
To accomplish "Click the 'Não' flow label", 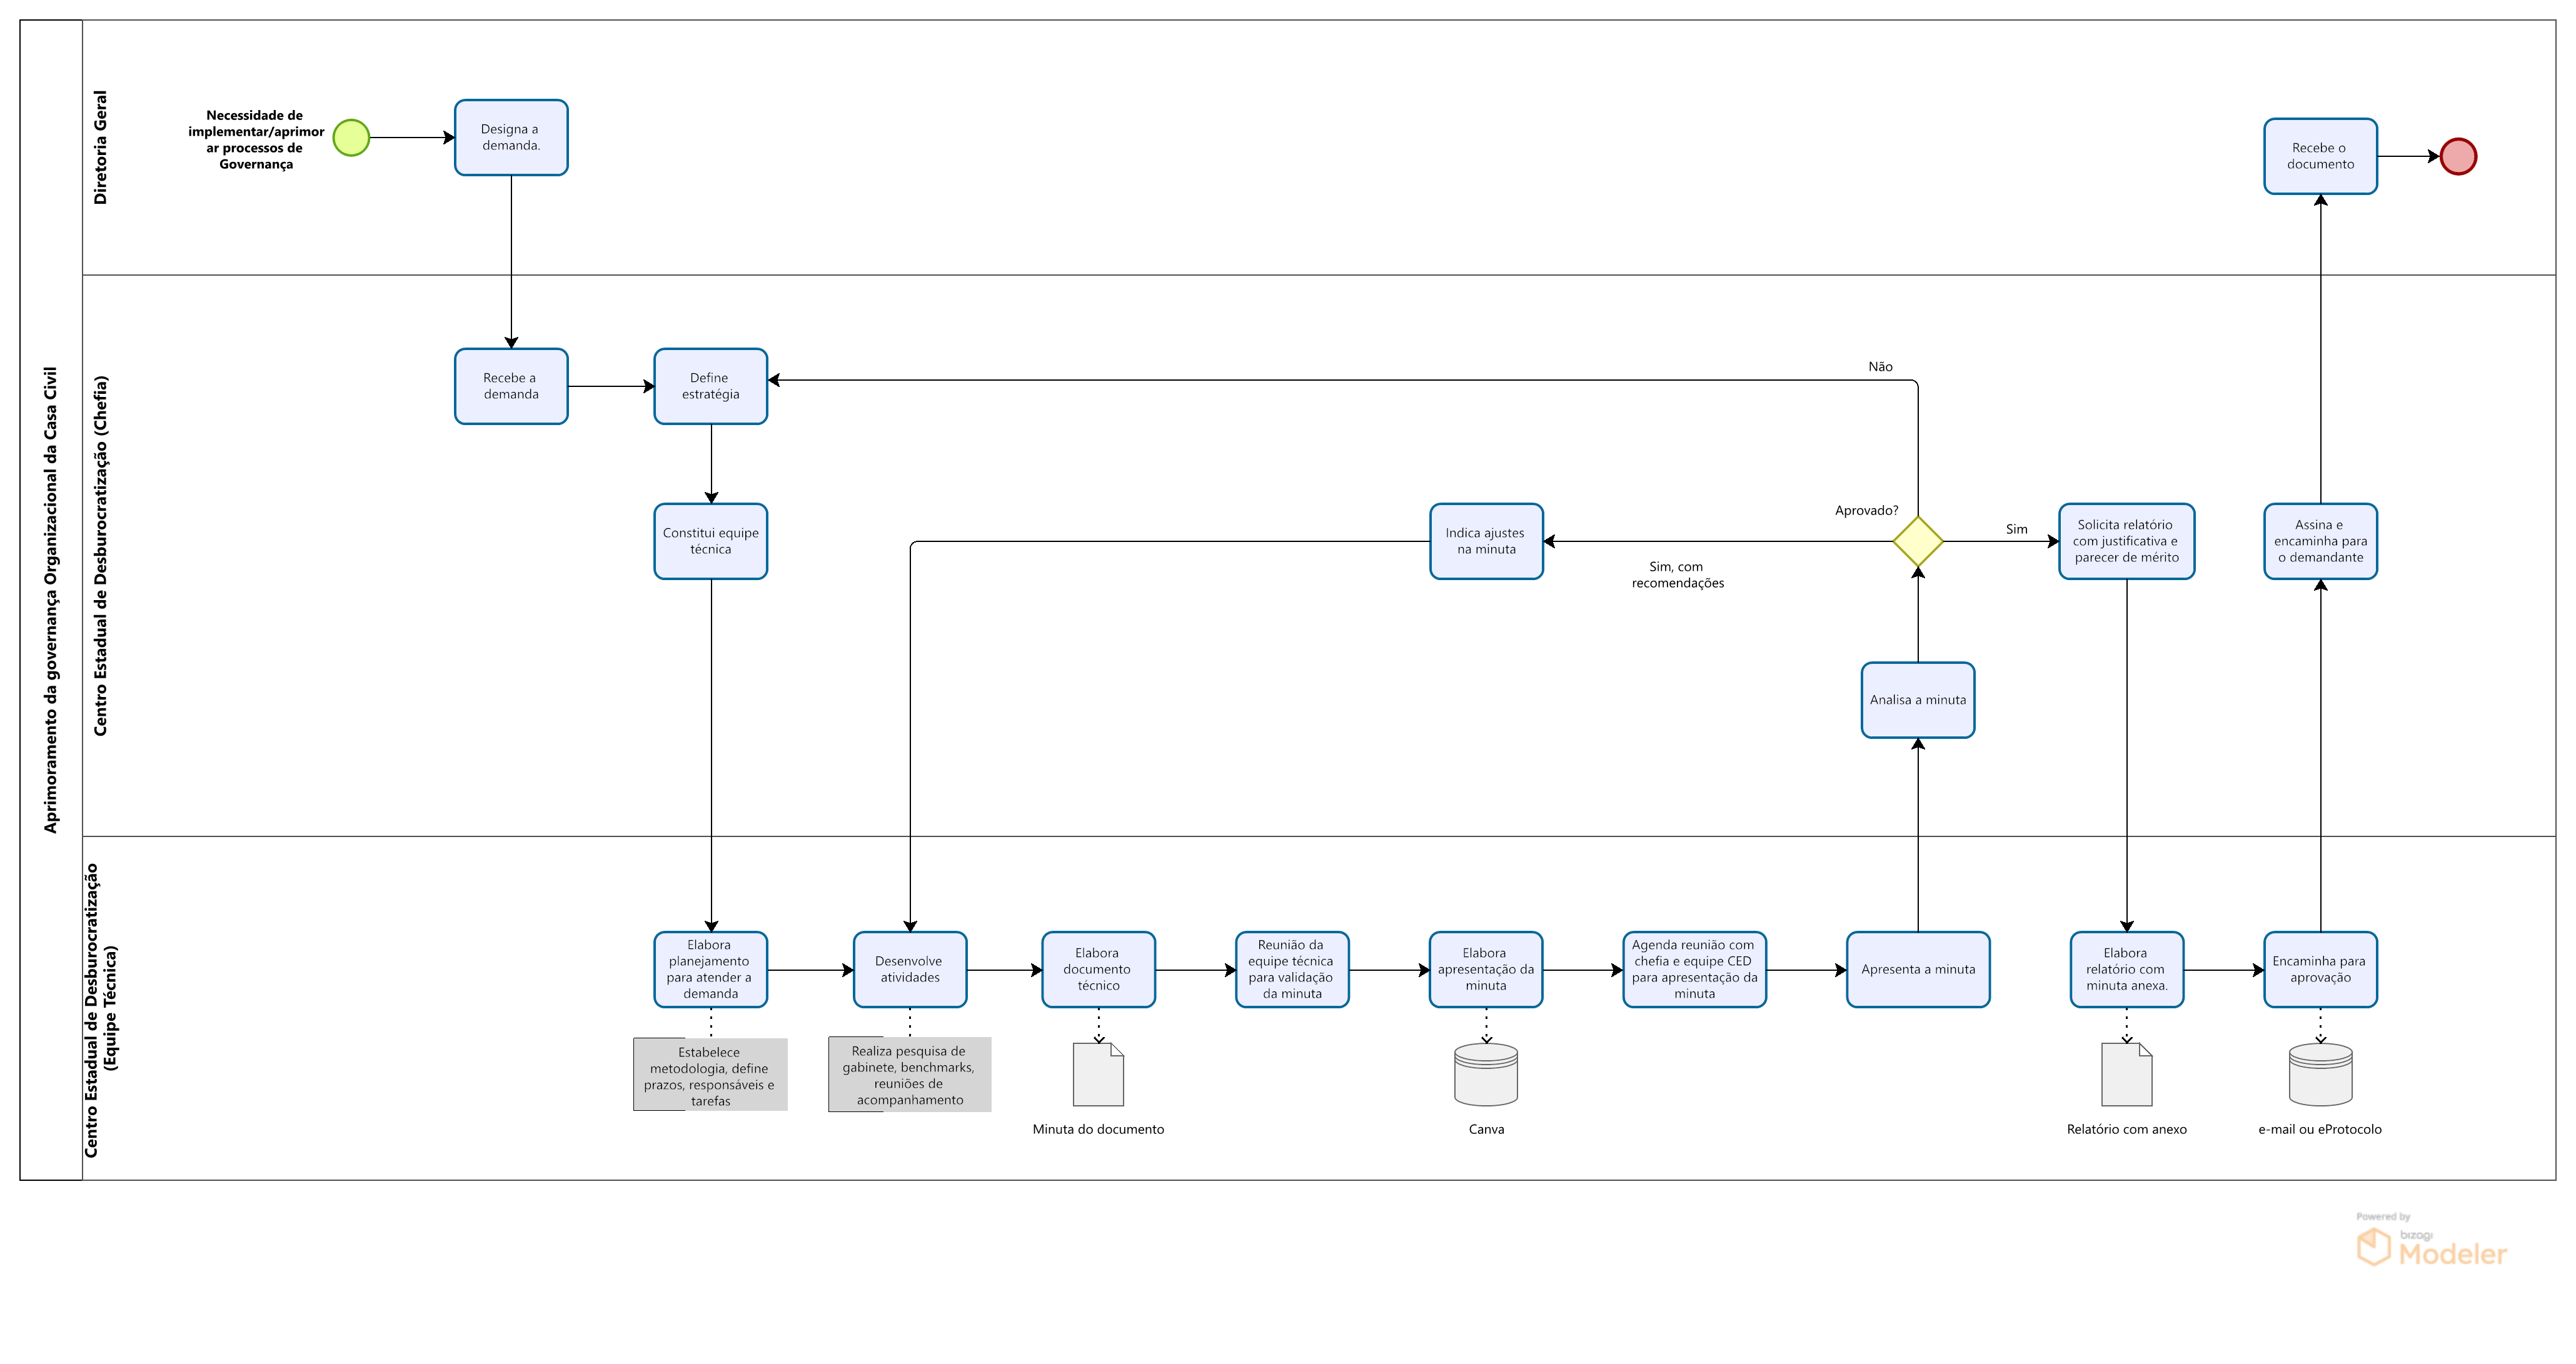I will [x=1880, y=367].
